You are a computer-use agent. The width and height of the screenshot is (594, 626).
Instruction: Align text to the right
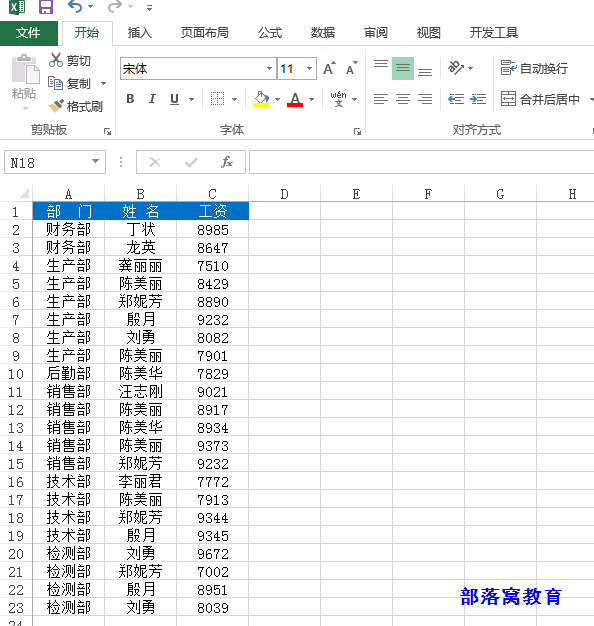click(425, 99)
